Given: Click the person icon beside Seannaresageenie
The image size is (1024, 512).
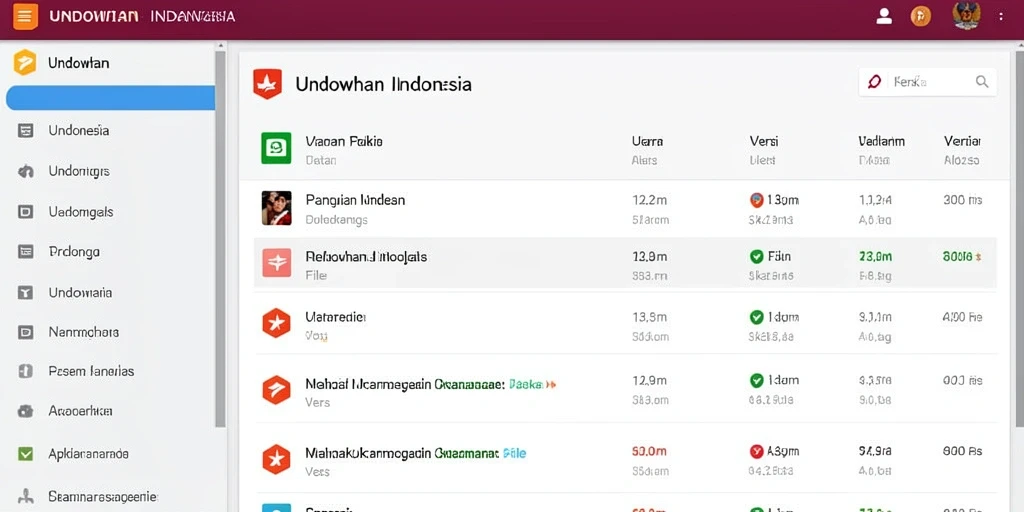Looking at the screenshot, I should point(25,497).
